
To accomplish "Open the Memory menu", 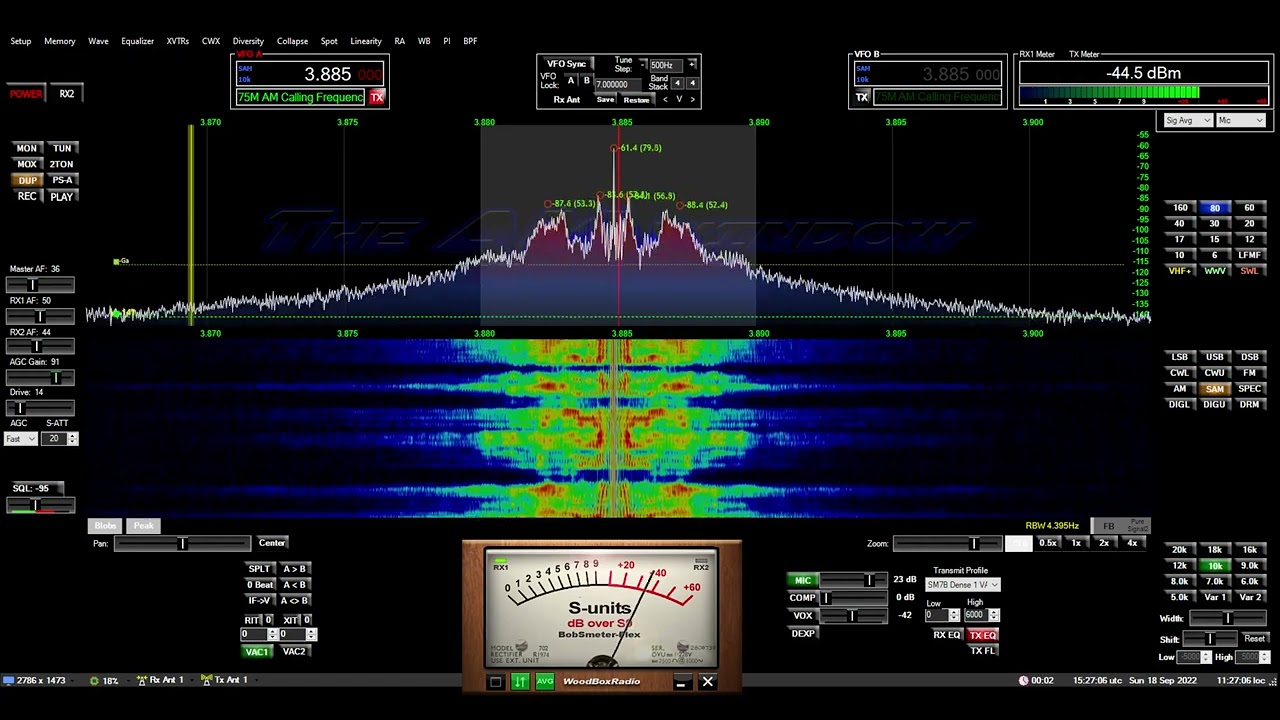I will 59,41.
